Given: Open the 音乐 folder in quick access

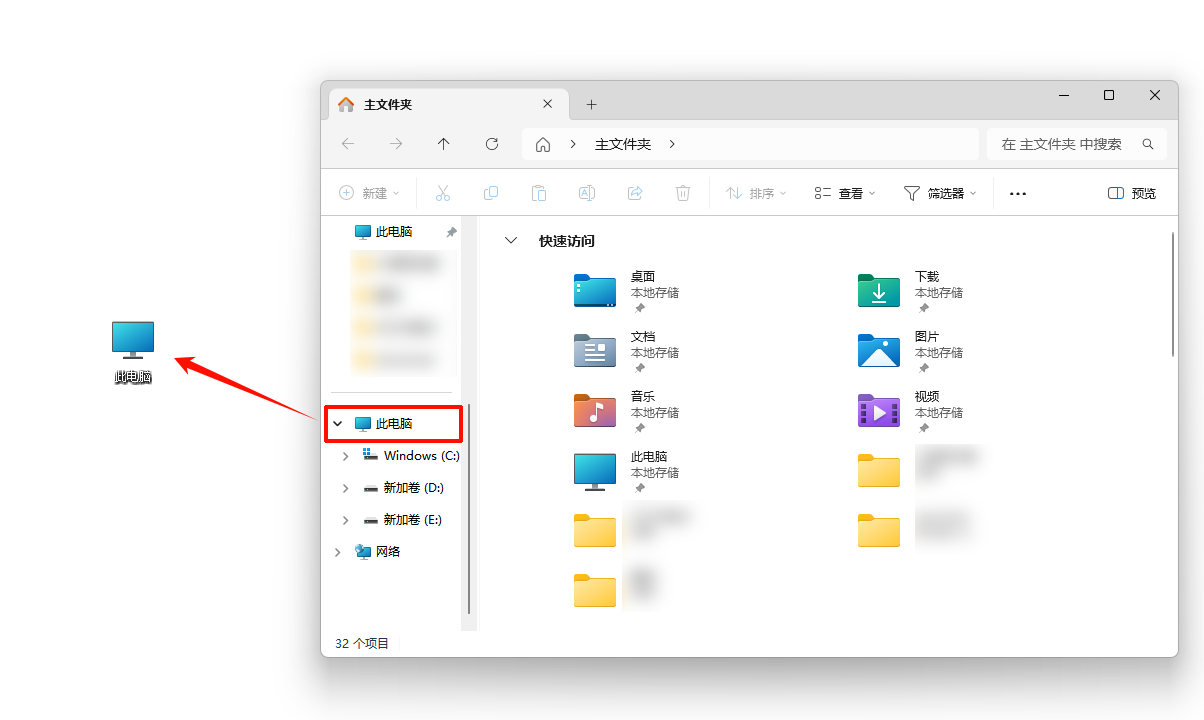Looking at the screenshot, I should [626, 410].
